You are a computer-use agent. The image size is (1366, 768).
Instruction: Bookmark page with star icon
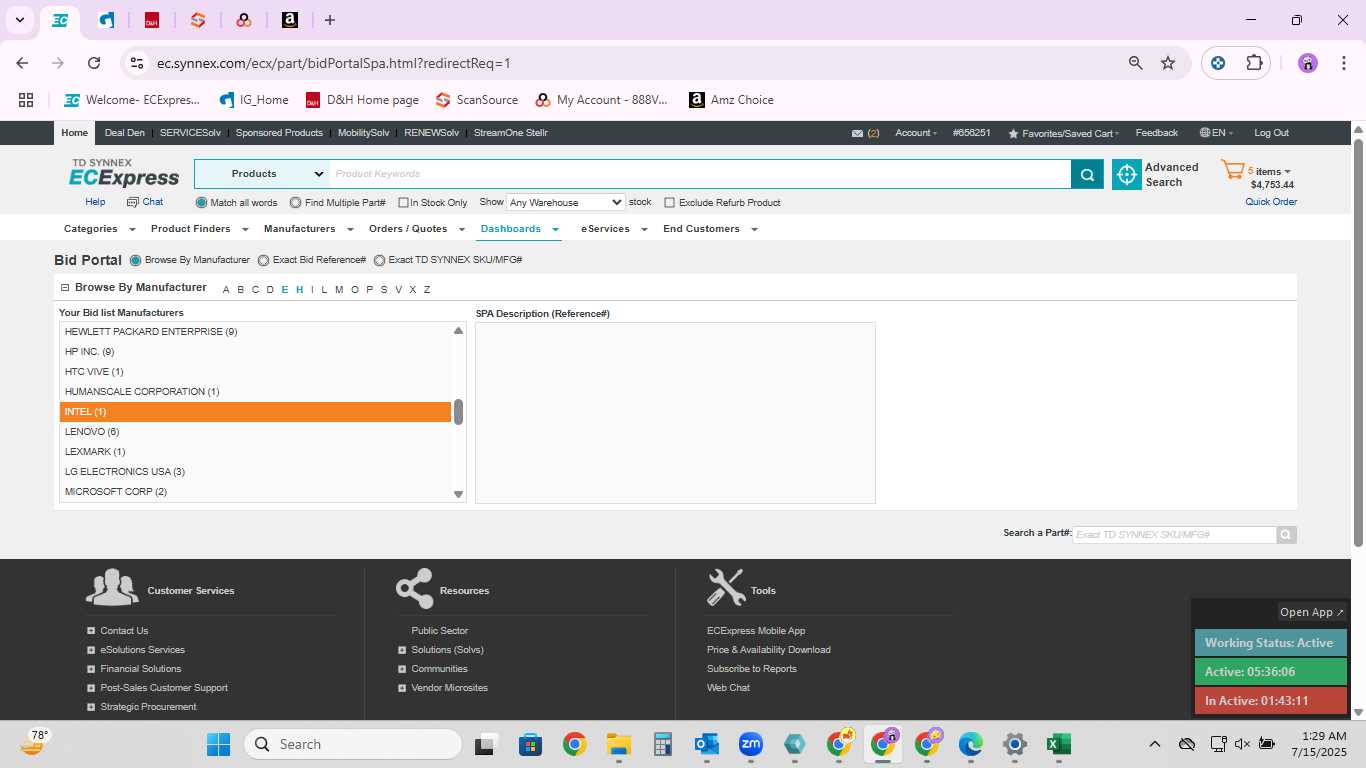[x=1168, y=63]
